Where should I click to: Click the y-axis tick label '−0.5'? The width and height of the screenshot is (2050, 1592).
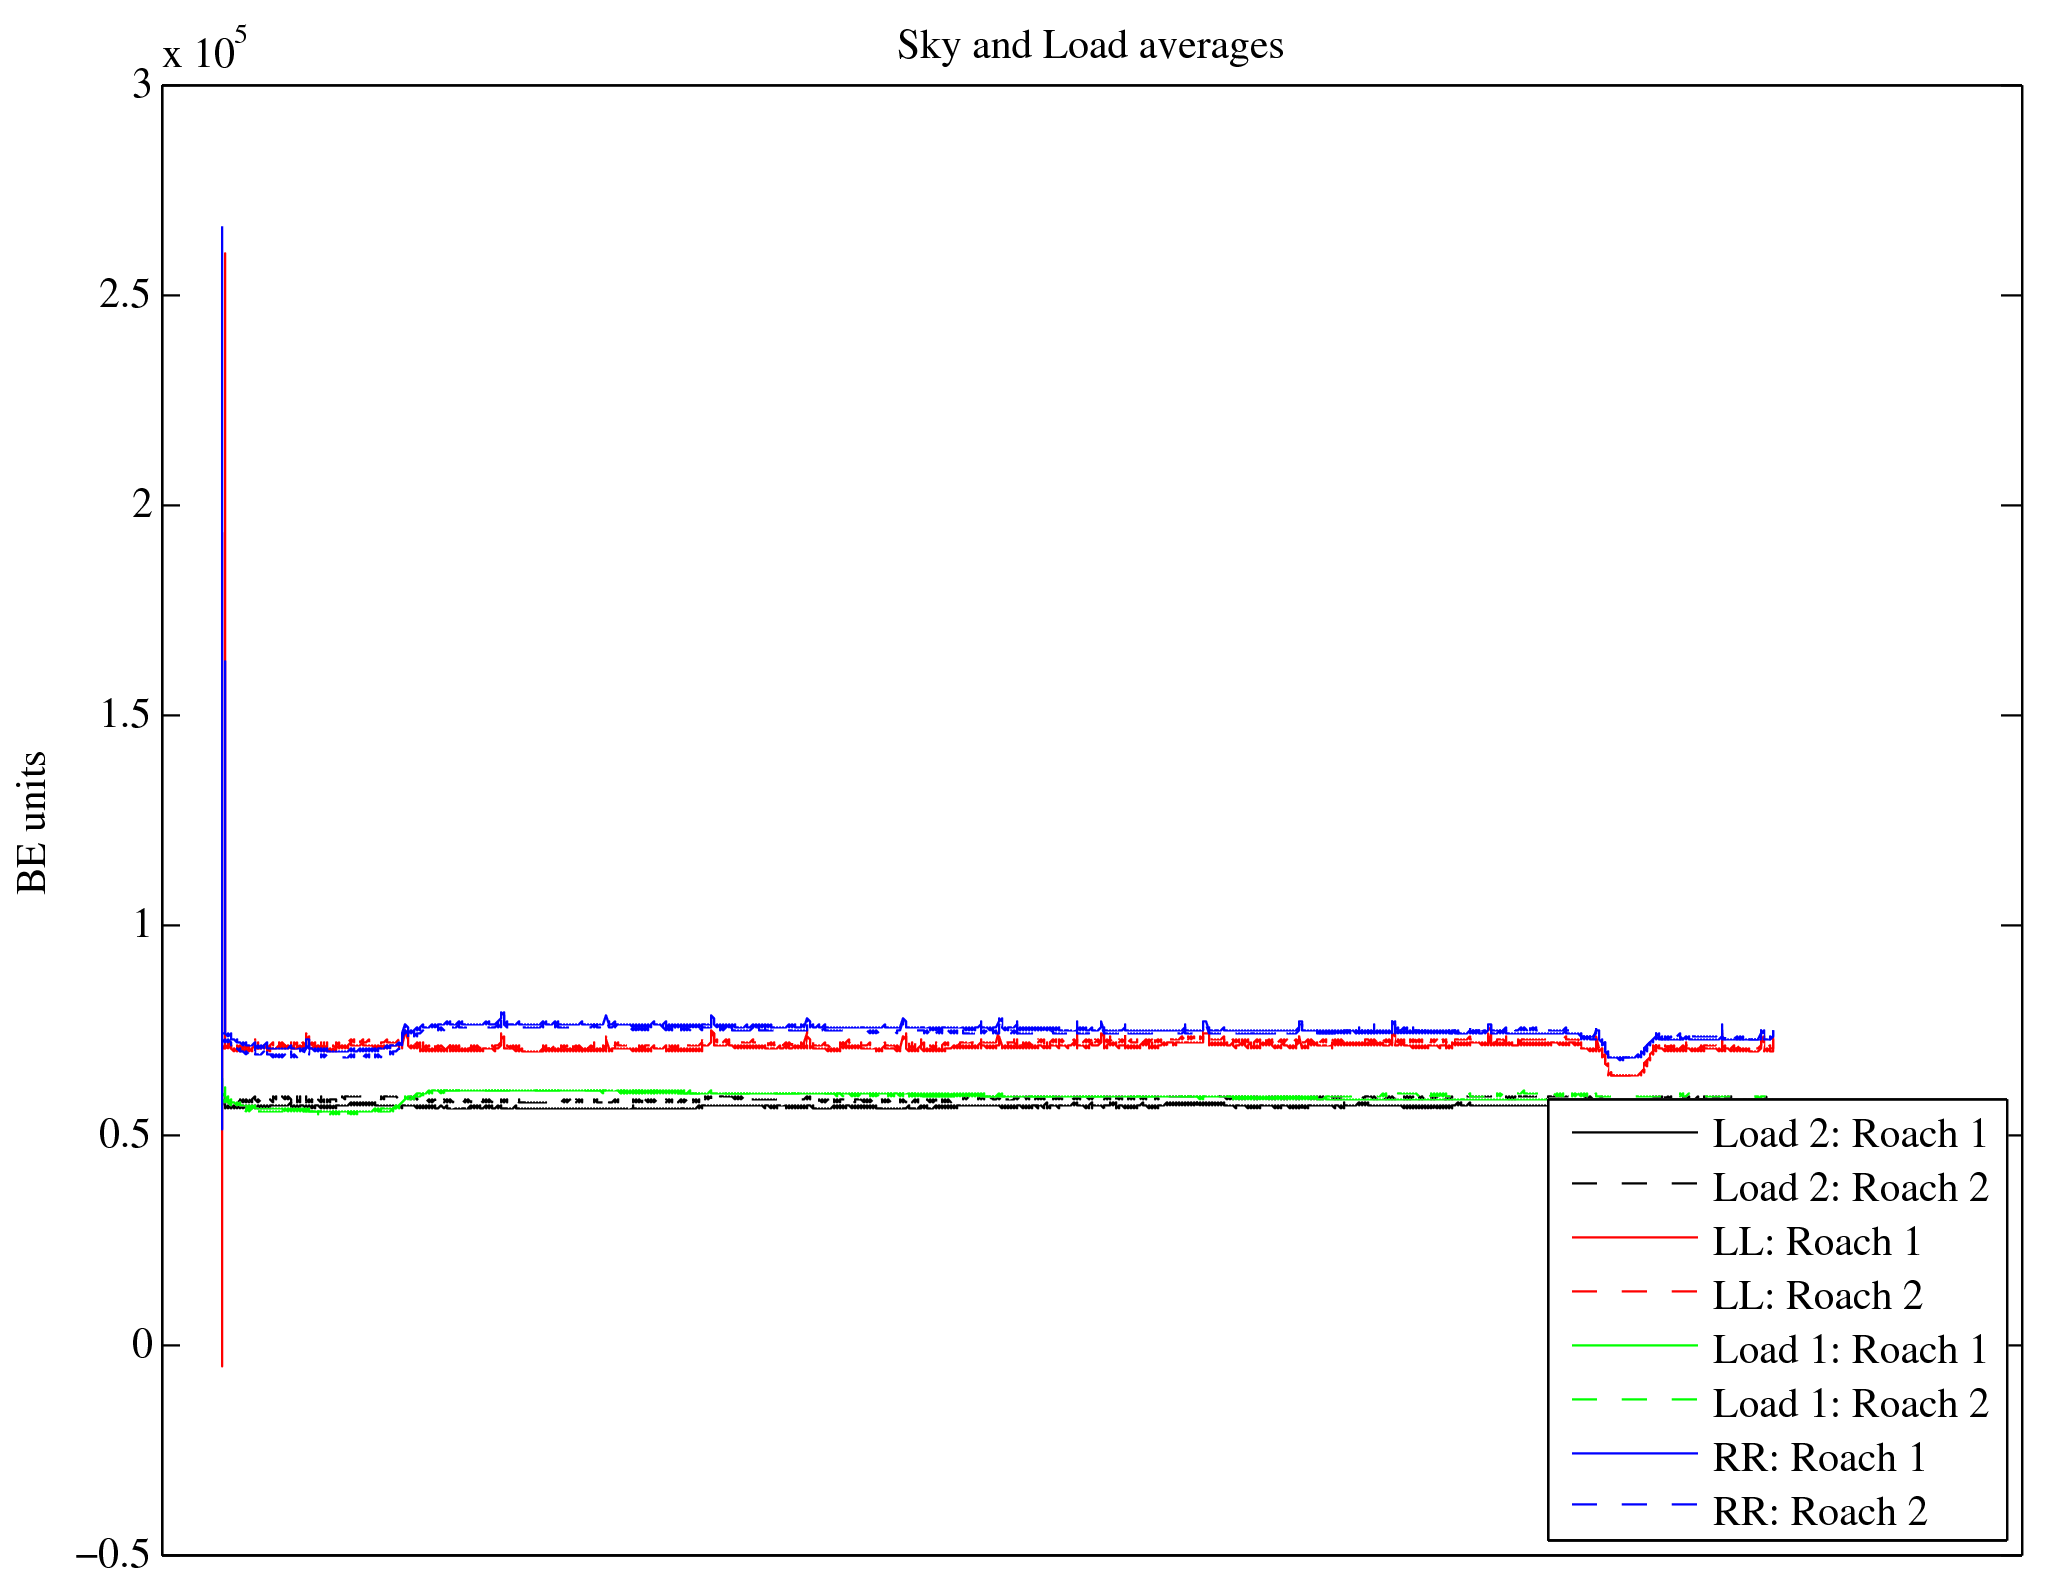pyautogui.click(x=113, y=1555)
